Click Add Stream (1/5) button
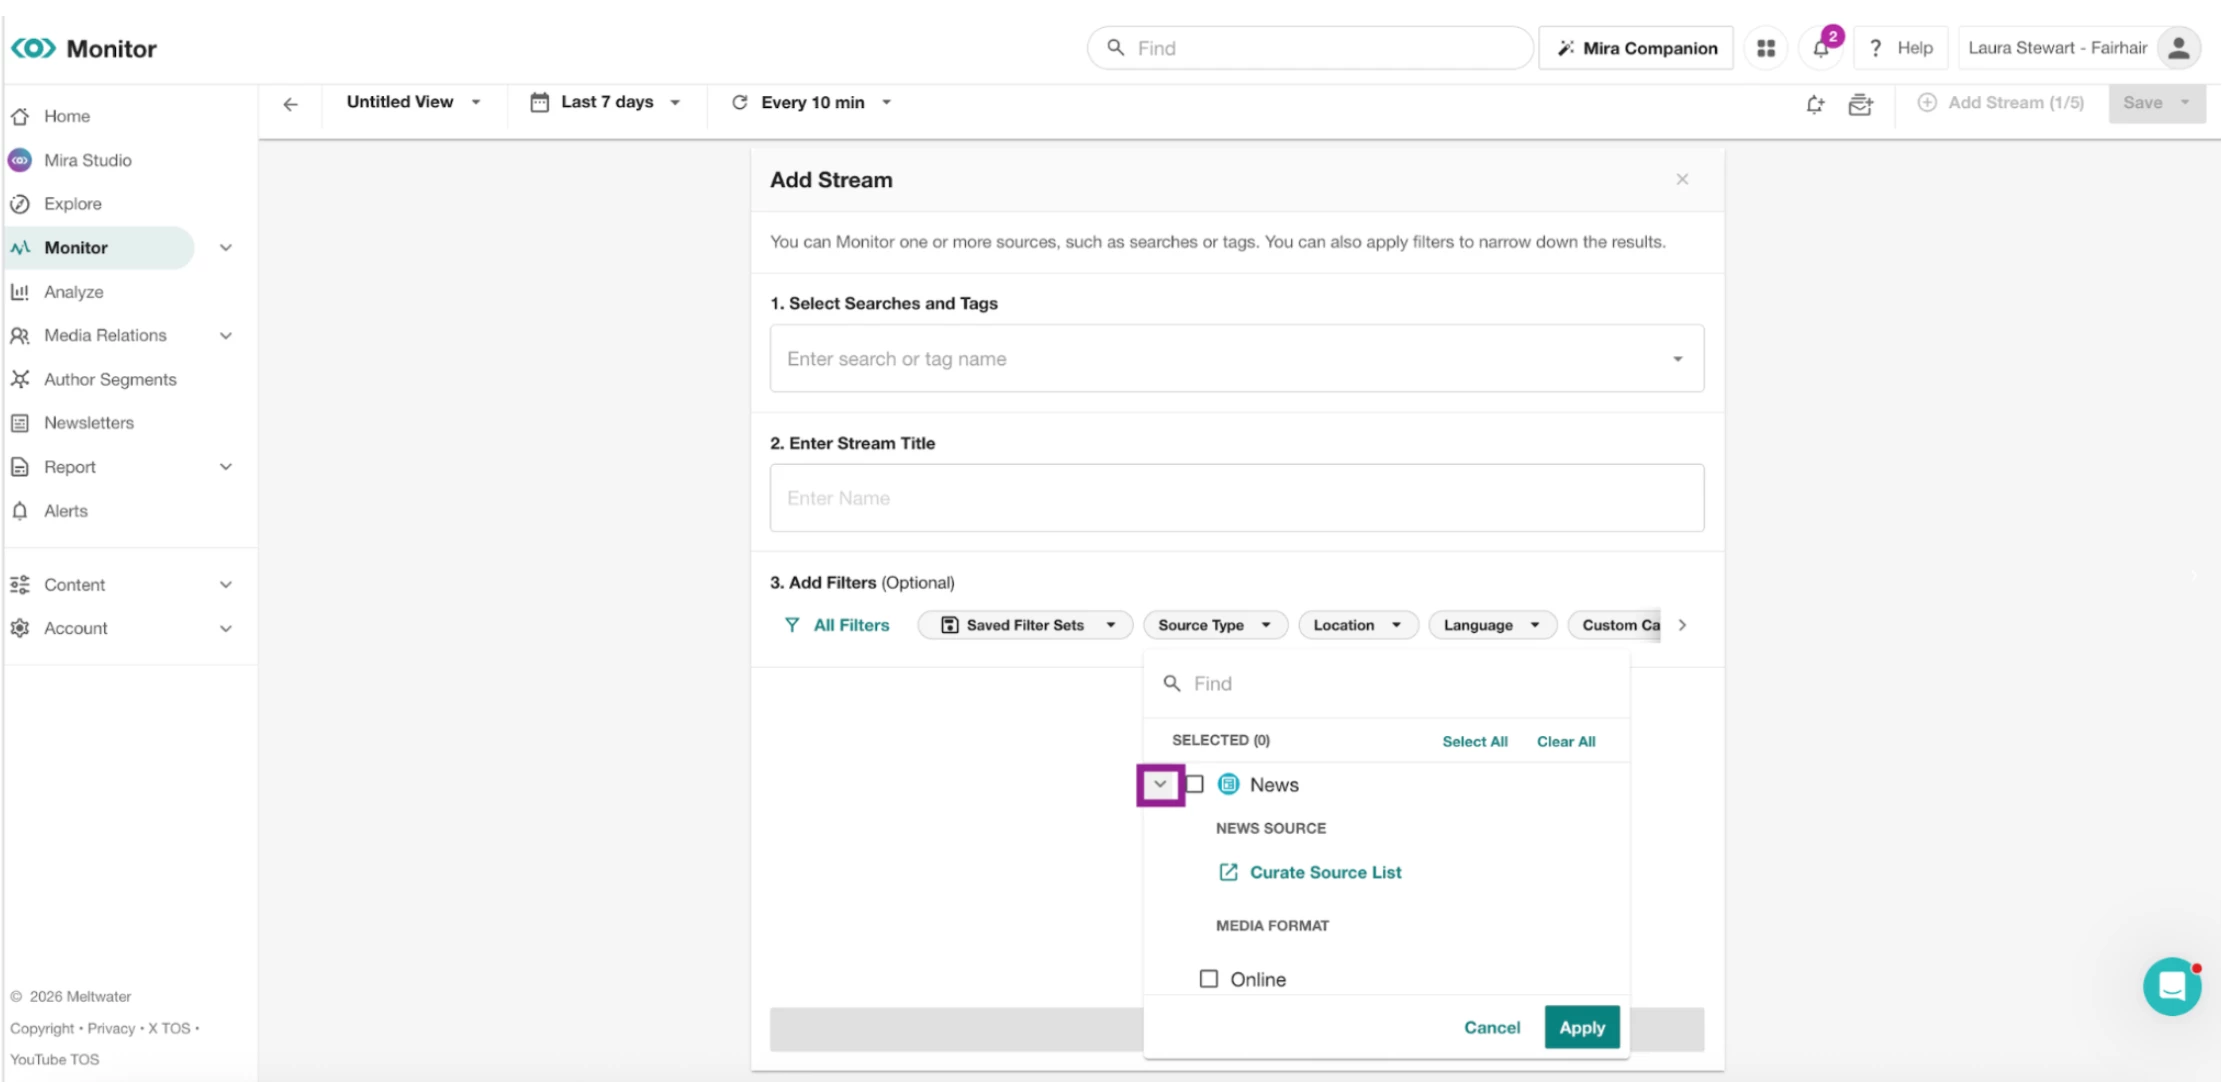The width and height of the screenshot is (2222, 1082). pyautogui.click(x=2001, y=102)
